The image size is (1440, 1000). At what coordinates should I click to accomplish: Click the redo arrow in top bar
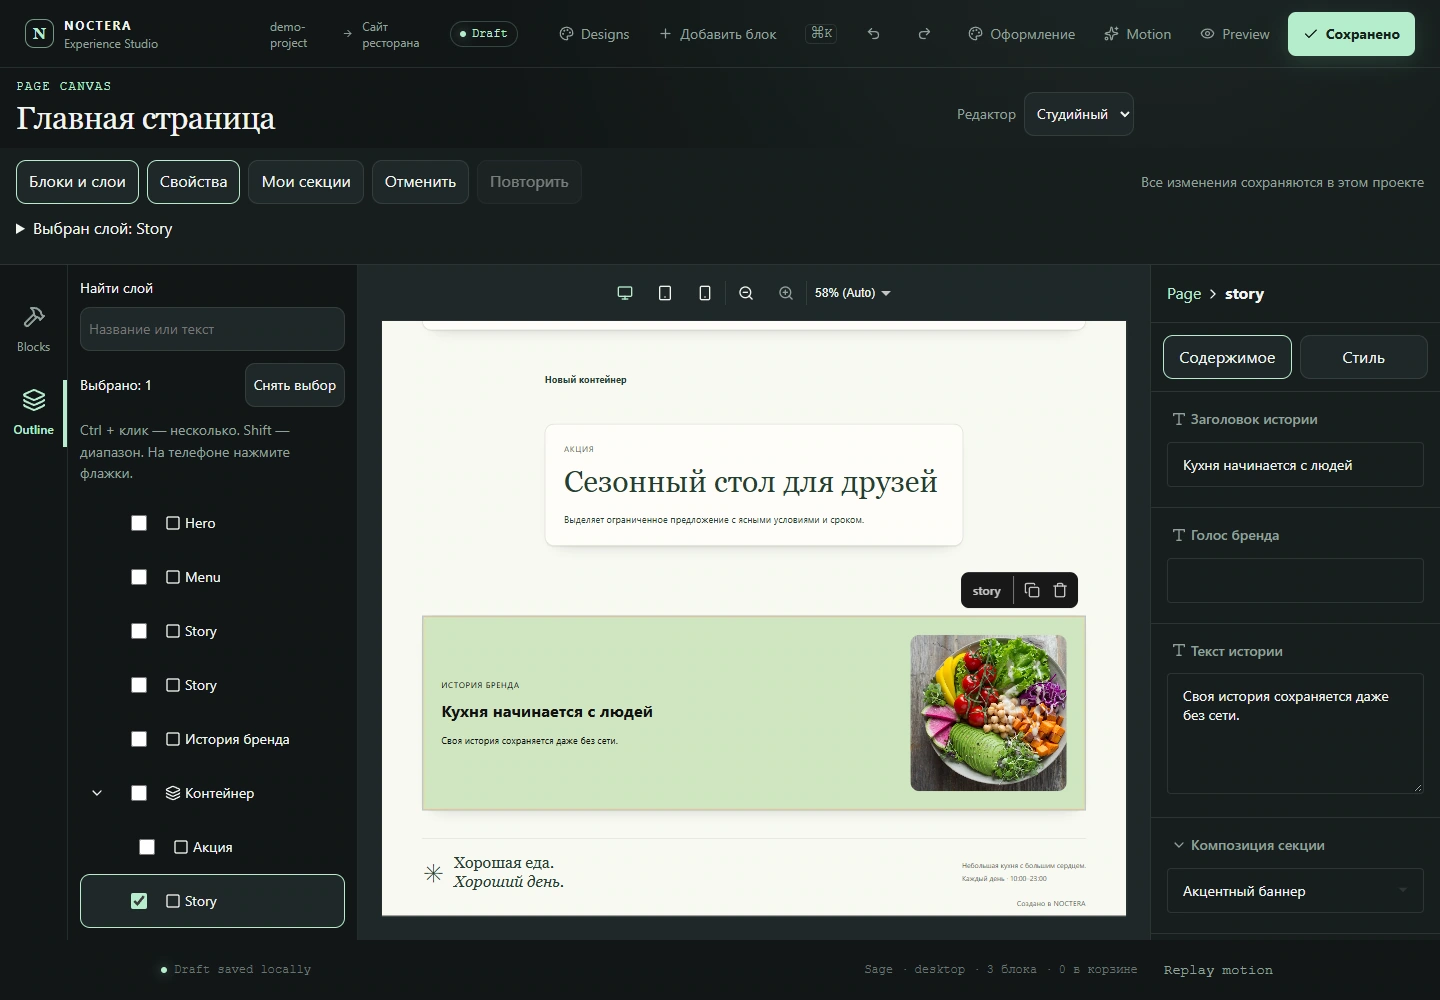(924, 34)
